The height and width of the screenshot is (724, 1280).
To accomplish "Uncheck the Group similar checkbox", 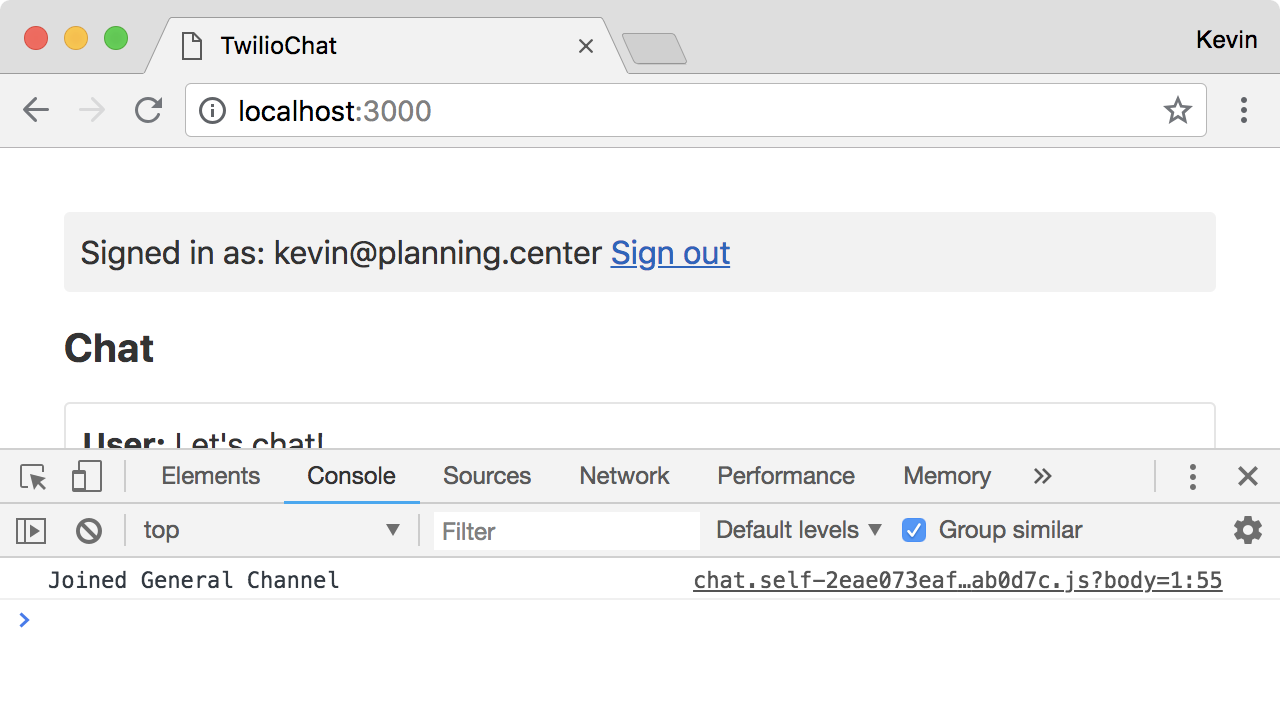I will 914,530.
